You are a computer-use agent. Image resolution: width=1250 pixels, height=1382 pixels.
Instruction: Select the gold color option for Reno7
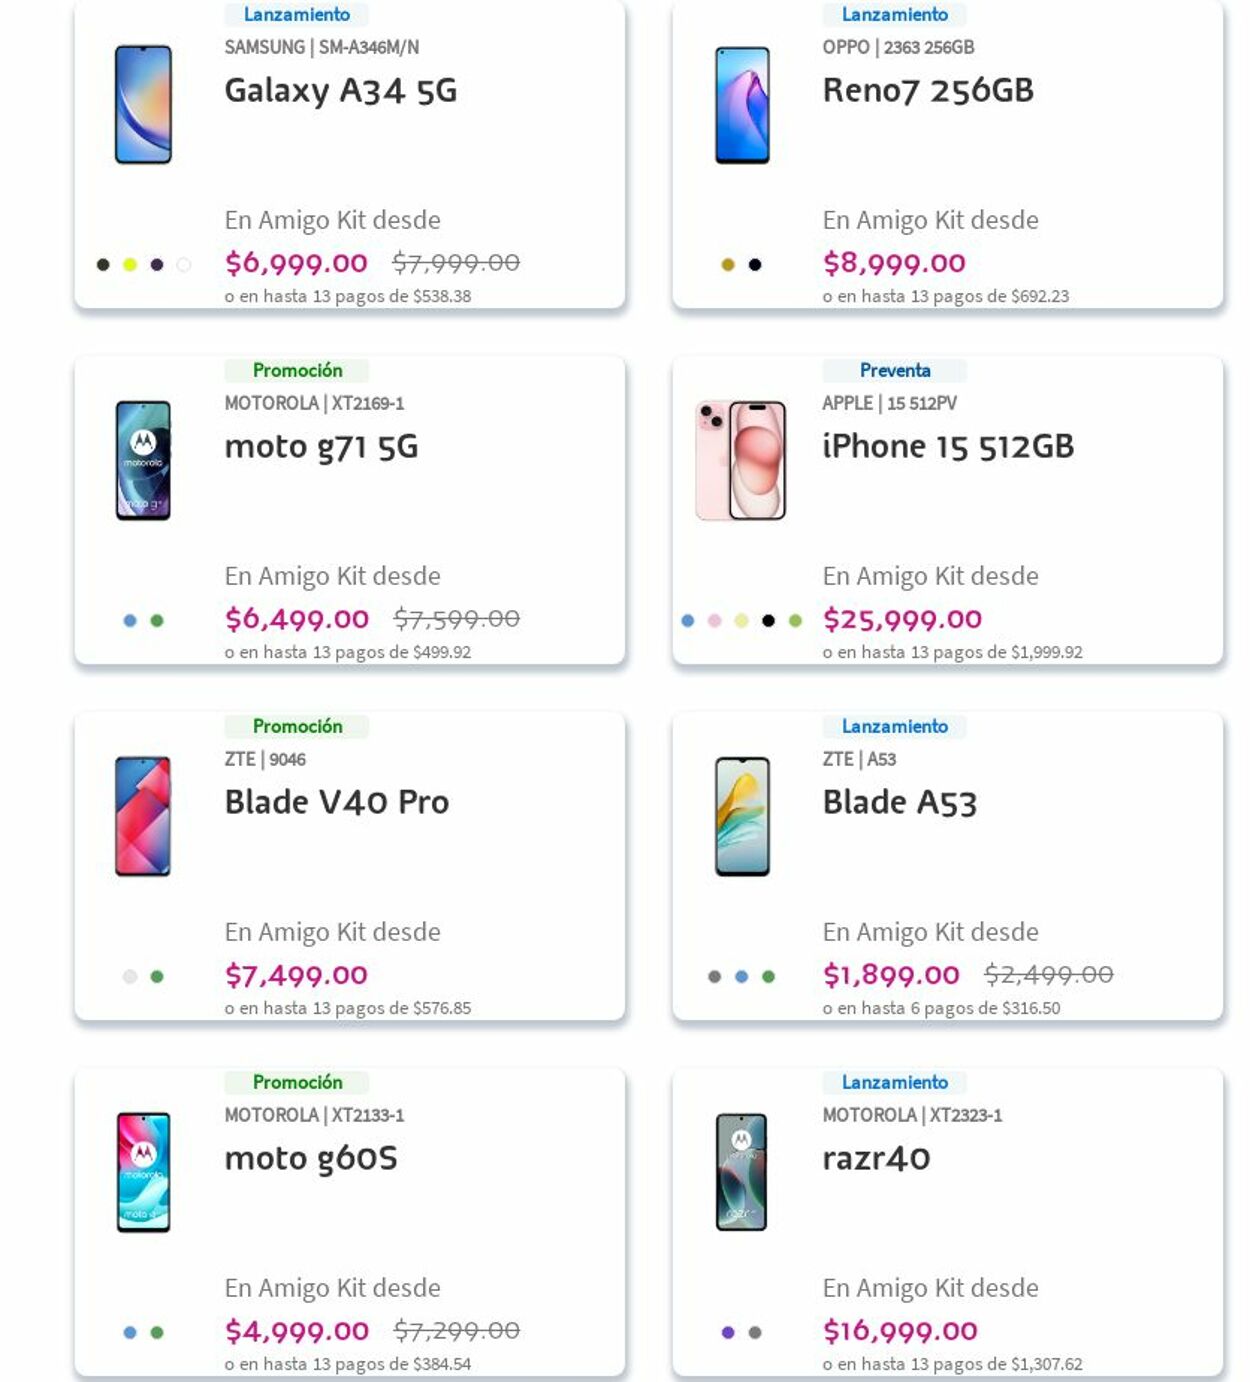pyautogui.click(x=728, y=265)
